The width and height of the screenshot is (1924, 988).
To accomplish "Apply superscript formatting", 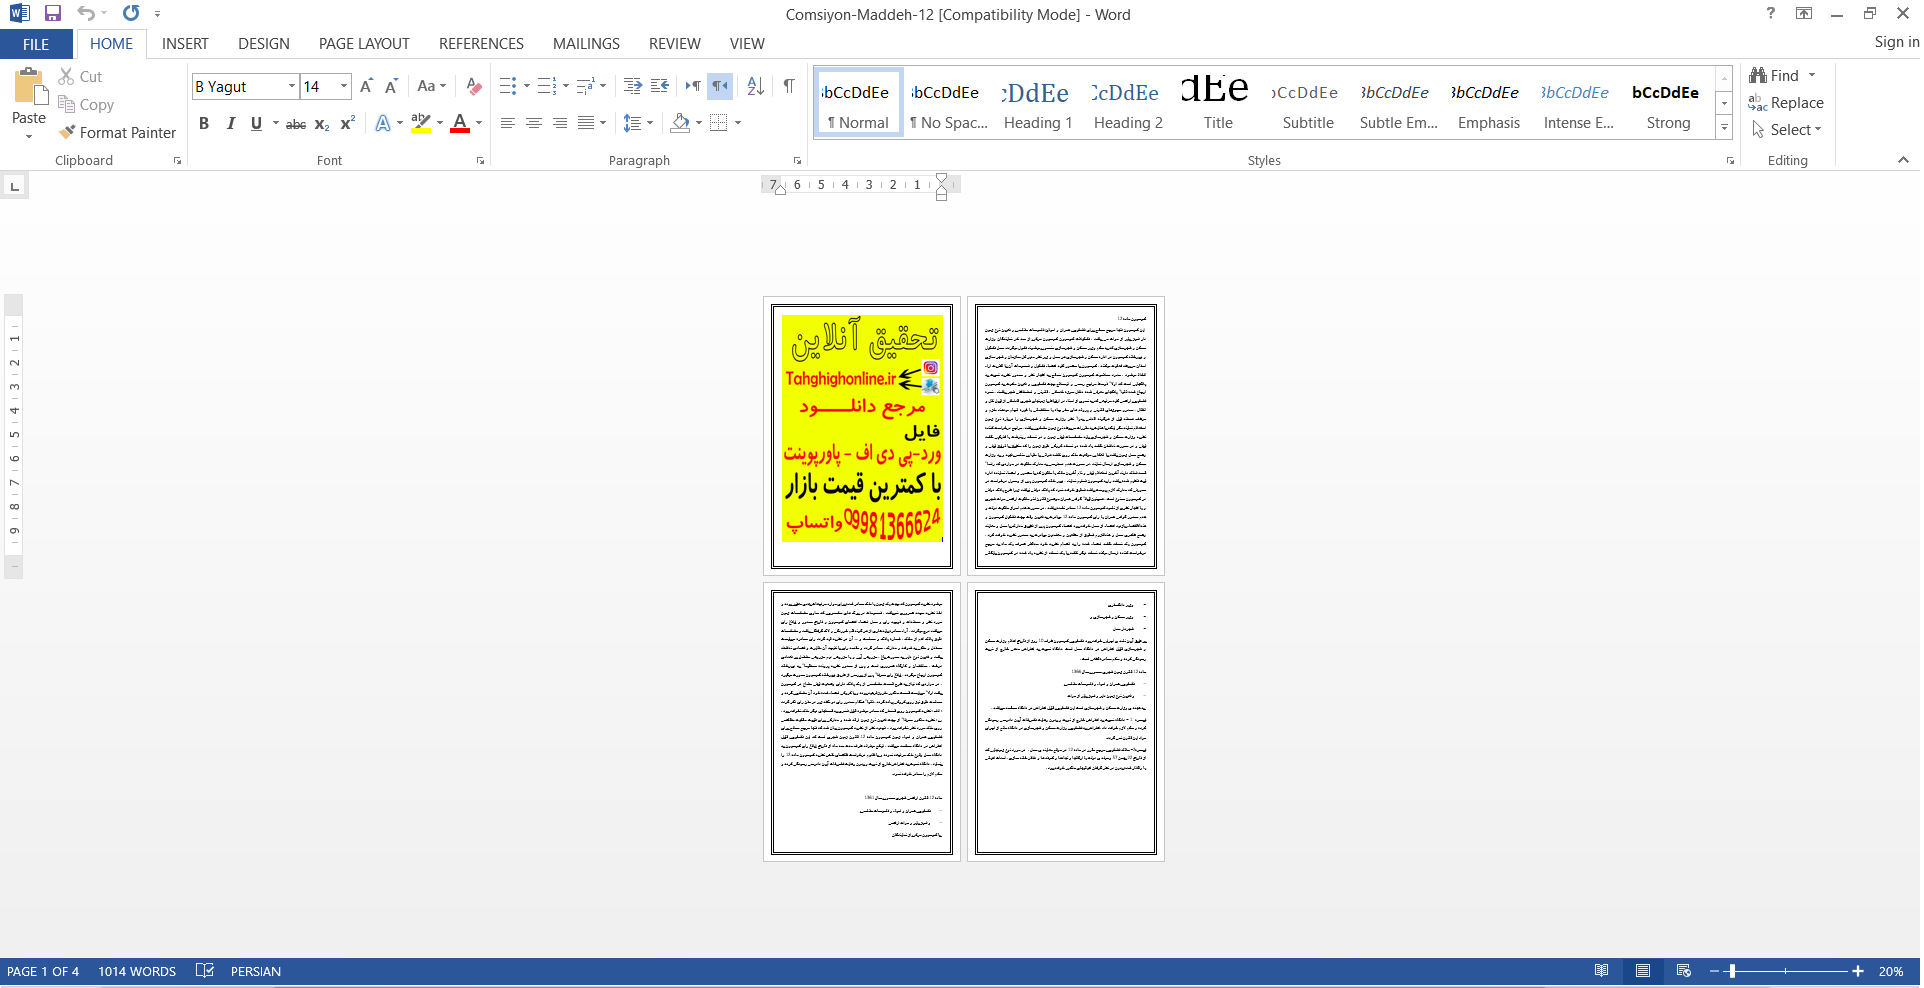I will [348, 124].
